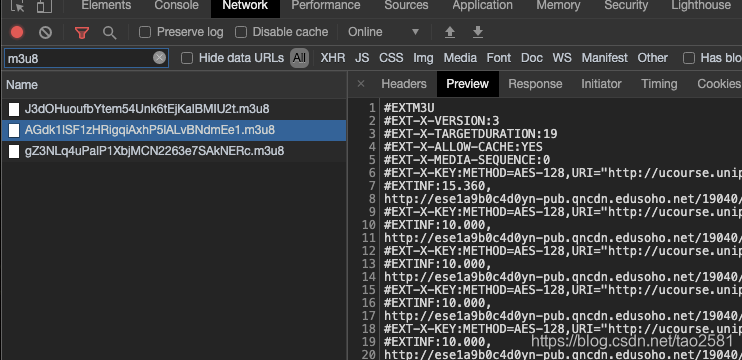The image size is (742, 360).
Task: Open the Headers tab of request
Action: coord(404,84)
